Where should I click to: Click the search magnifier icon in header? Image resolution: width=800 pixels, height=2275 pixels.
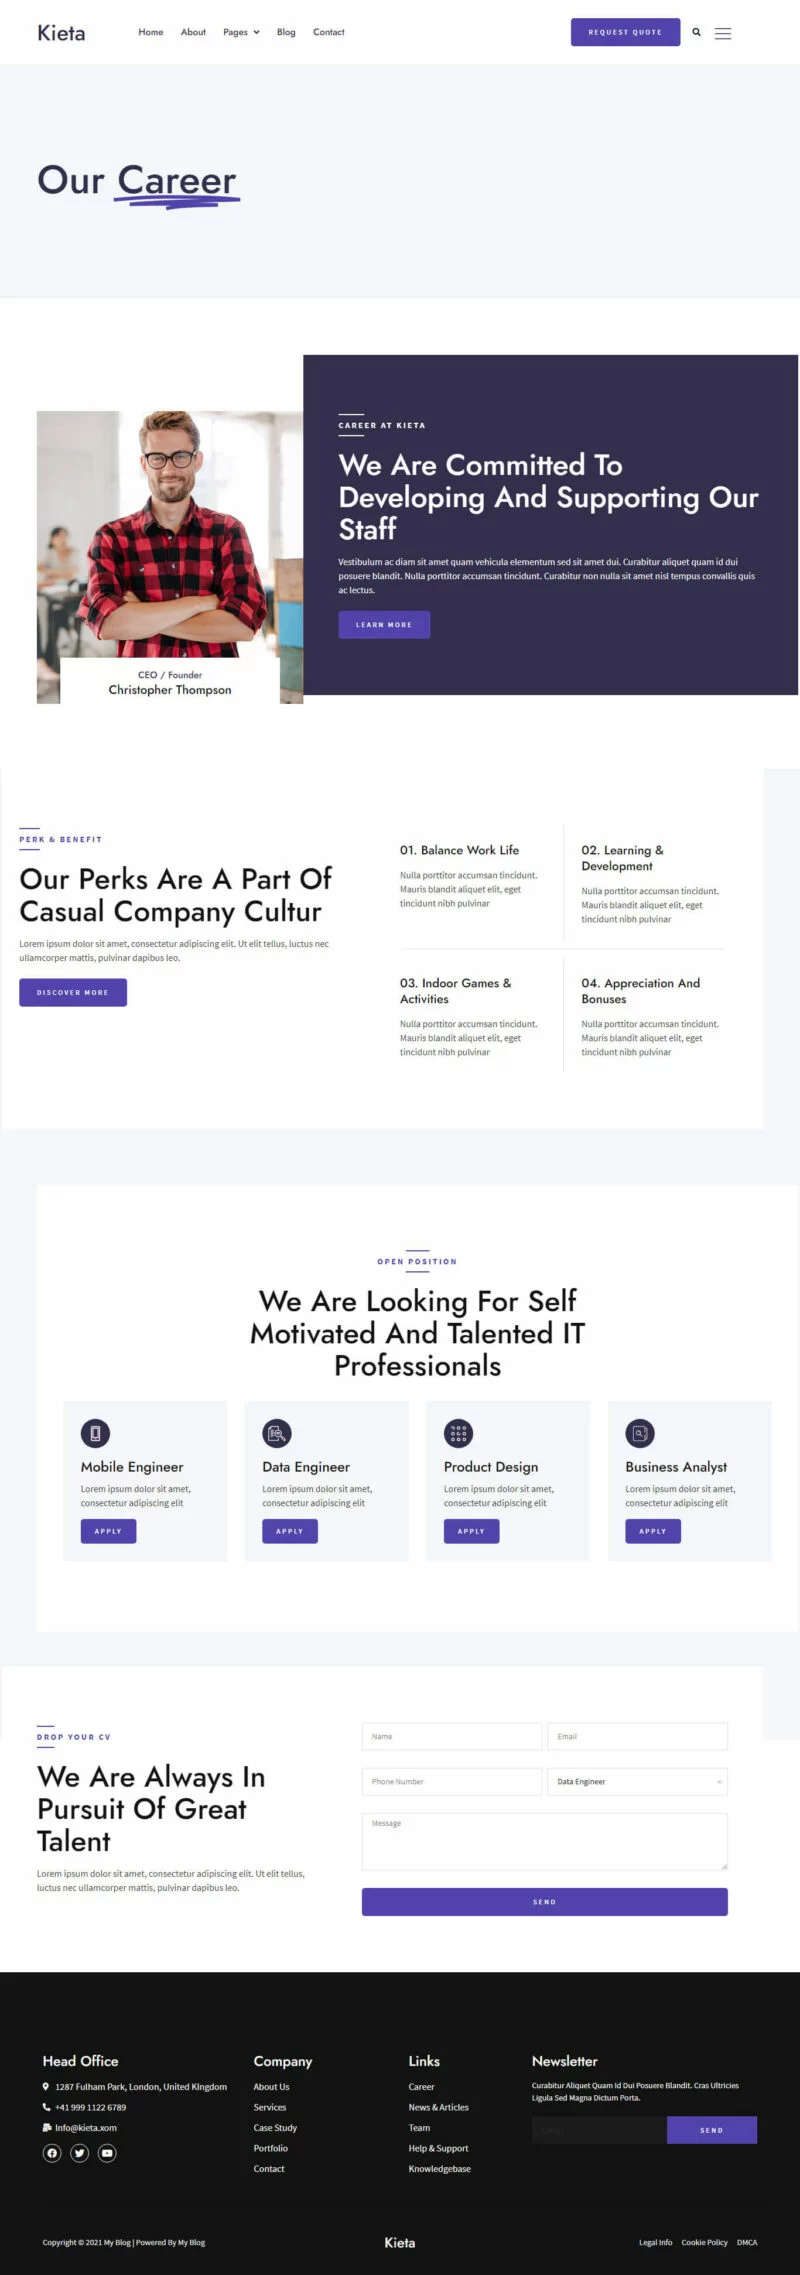(x=697, y=32)
